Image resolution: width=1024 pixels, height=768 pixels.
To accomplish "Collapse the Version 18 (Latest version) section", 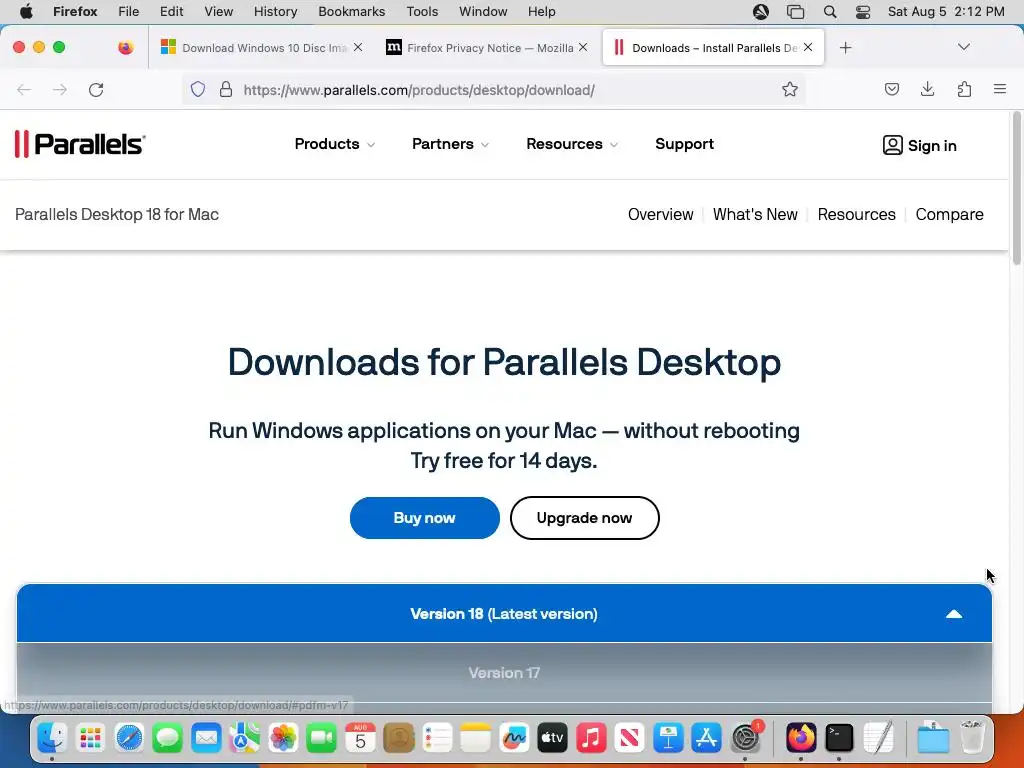I will (x=504, y=613).
